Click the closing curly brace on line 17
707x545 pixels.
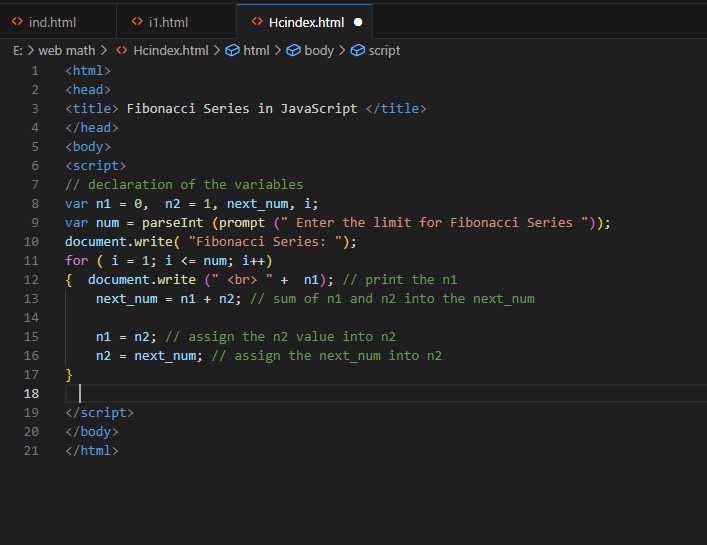[69, 375]
